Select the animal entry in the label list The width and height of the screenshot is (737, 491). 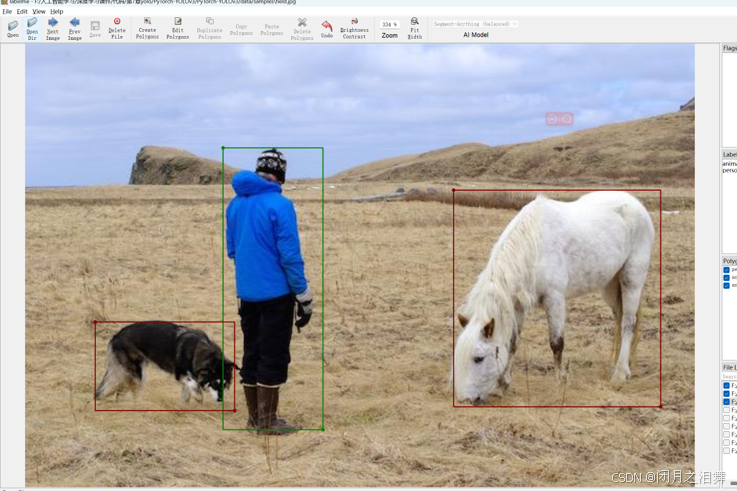pos(729,164)
